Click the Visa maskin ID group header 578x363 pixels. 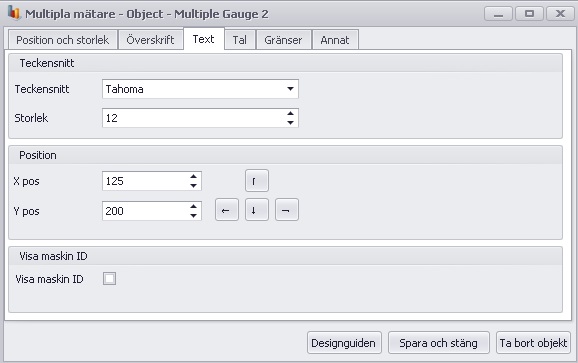285,256
